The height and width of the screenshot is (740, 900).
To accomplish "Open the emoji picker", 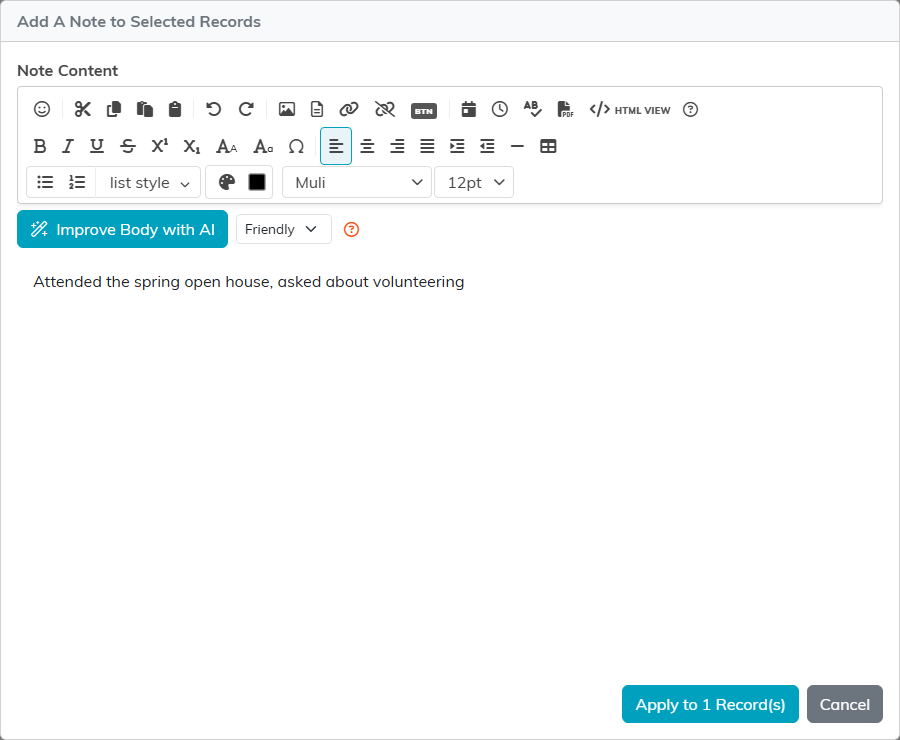I will pos(42,109).
